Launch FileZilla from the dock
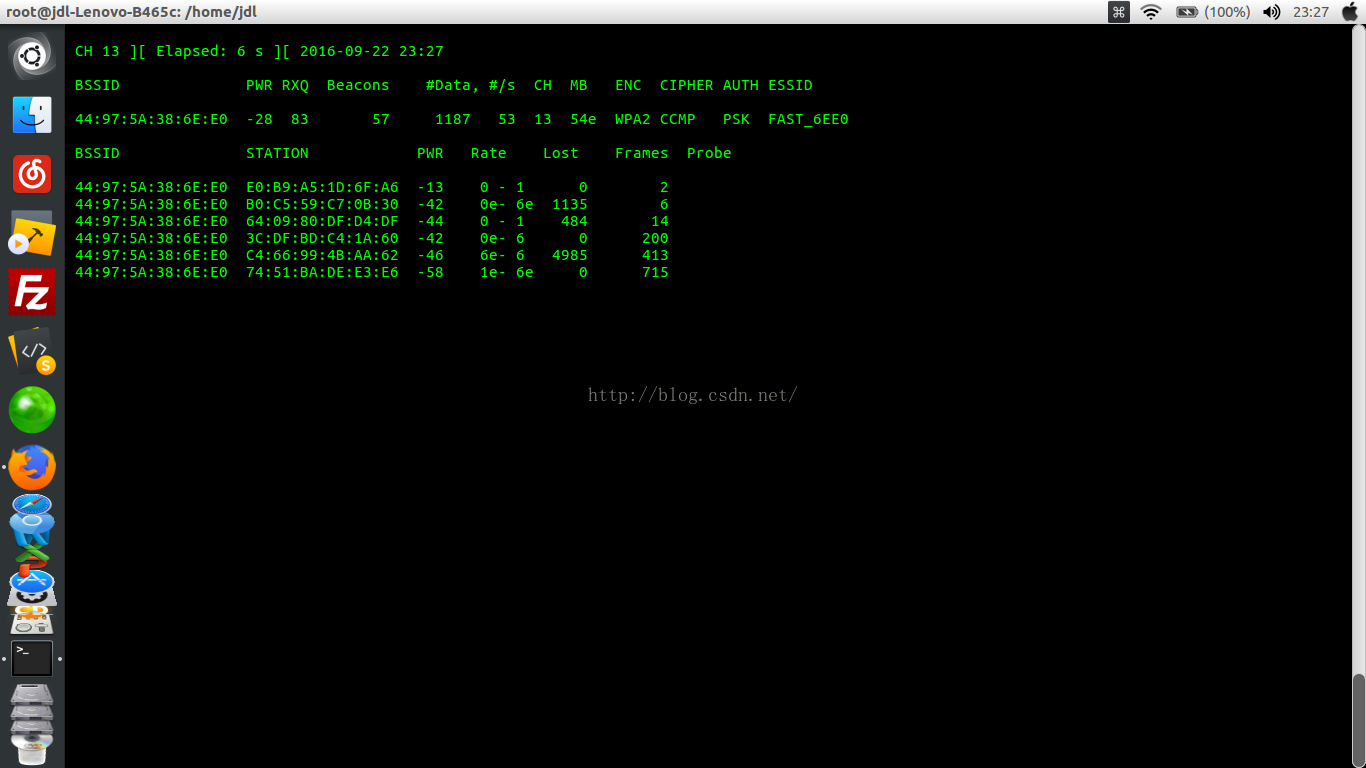 point(32,292)
